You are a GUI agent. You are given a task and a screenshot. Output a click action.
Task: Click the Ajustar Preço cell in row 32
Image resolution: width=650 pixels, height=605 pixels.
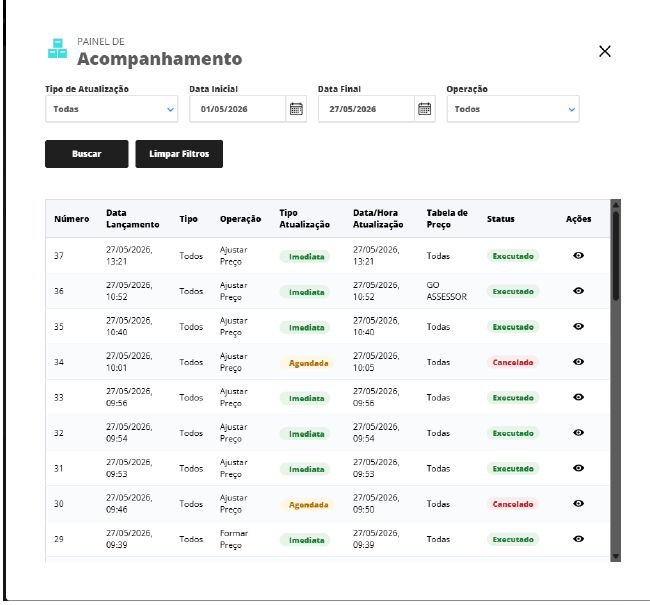click(233, 432)
